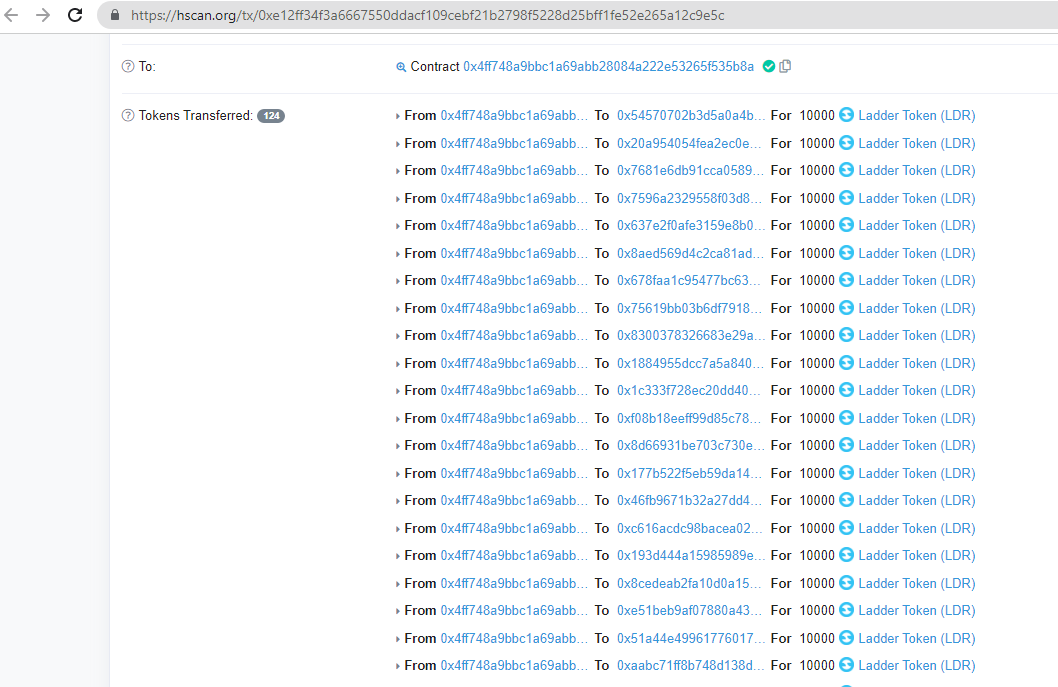Expand transfer row to 0x8aed569d4c2ca81ad
This screenshot has height=687, width=1058.
coord(397,254)
